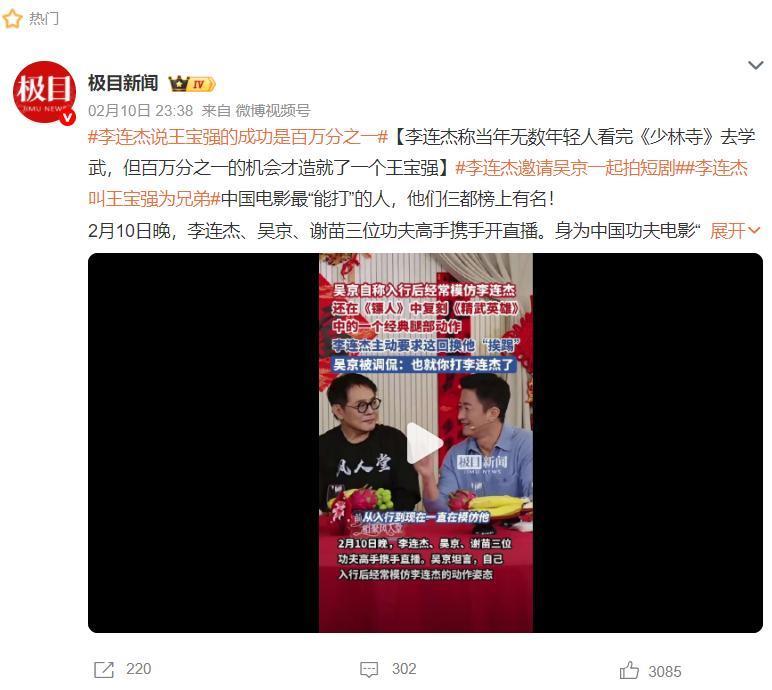The width and height of the screenshot is (772, 690).
Task: Like the post with thumbs-up icon
Action: click(x=629, y=670)
